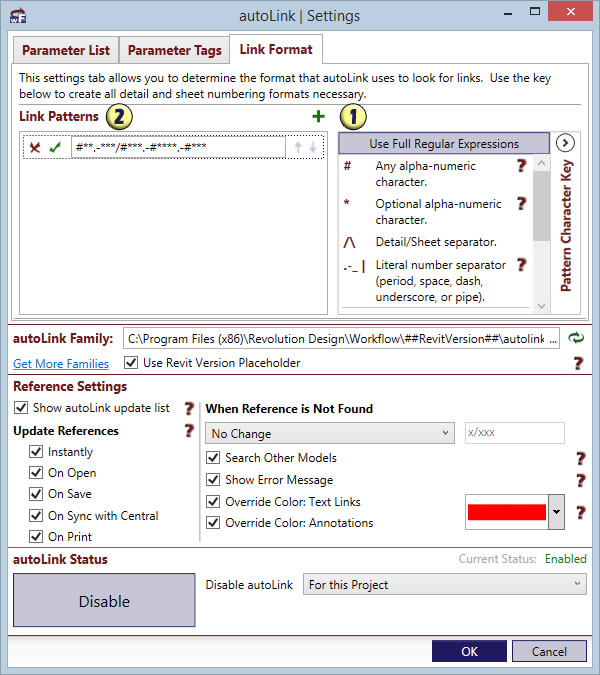This screenshot has width=600, height=675.
Task: Click the autoLink Family path field
Action: pos(341,338)
